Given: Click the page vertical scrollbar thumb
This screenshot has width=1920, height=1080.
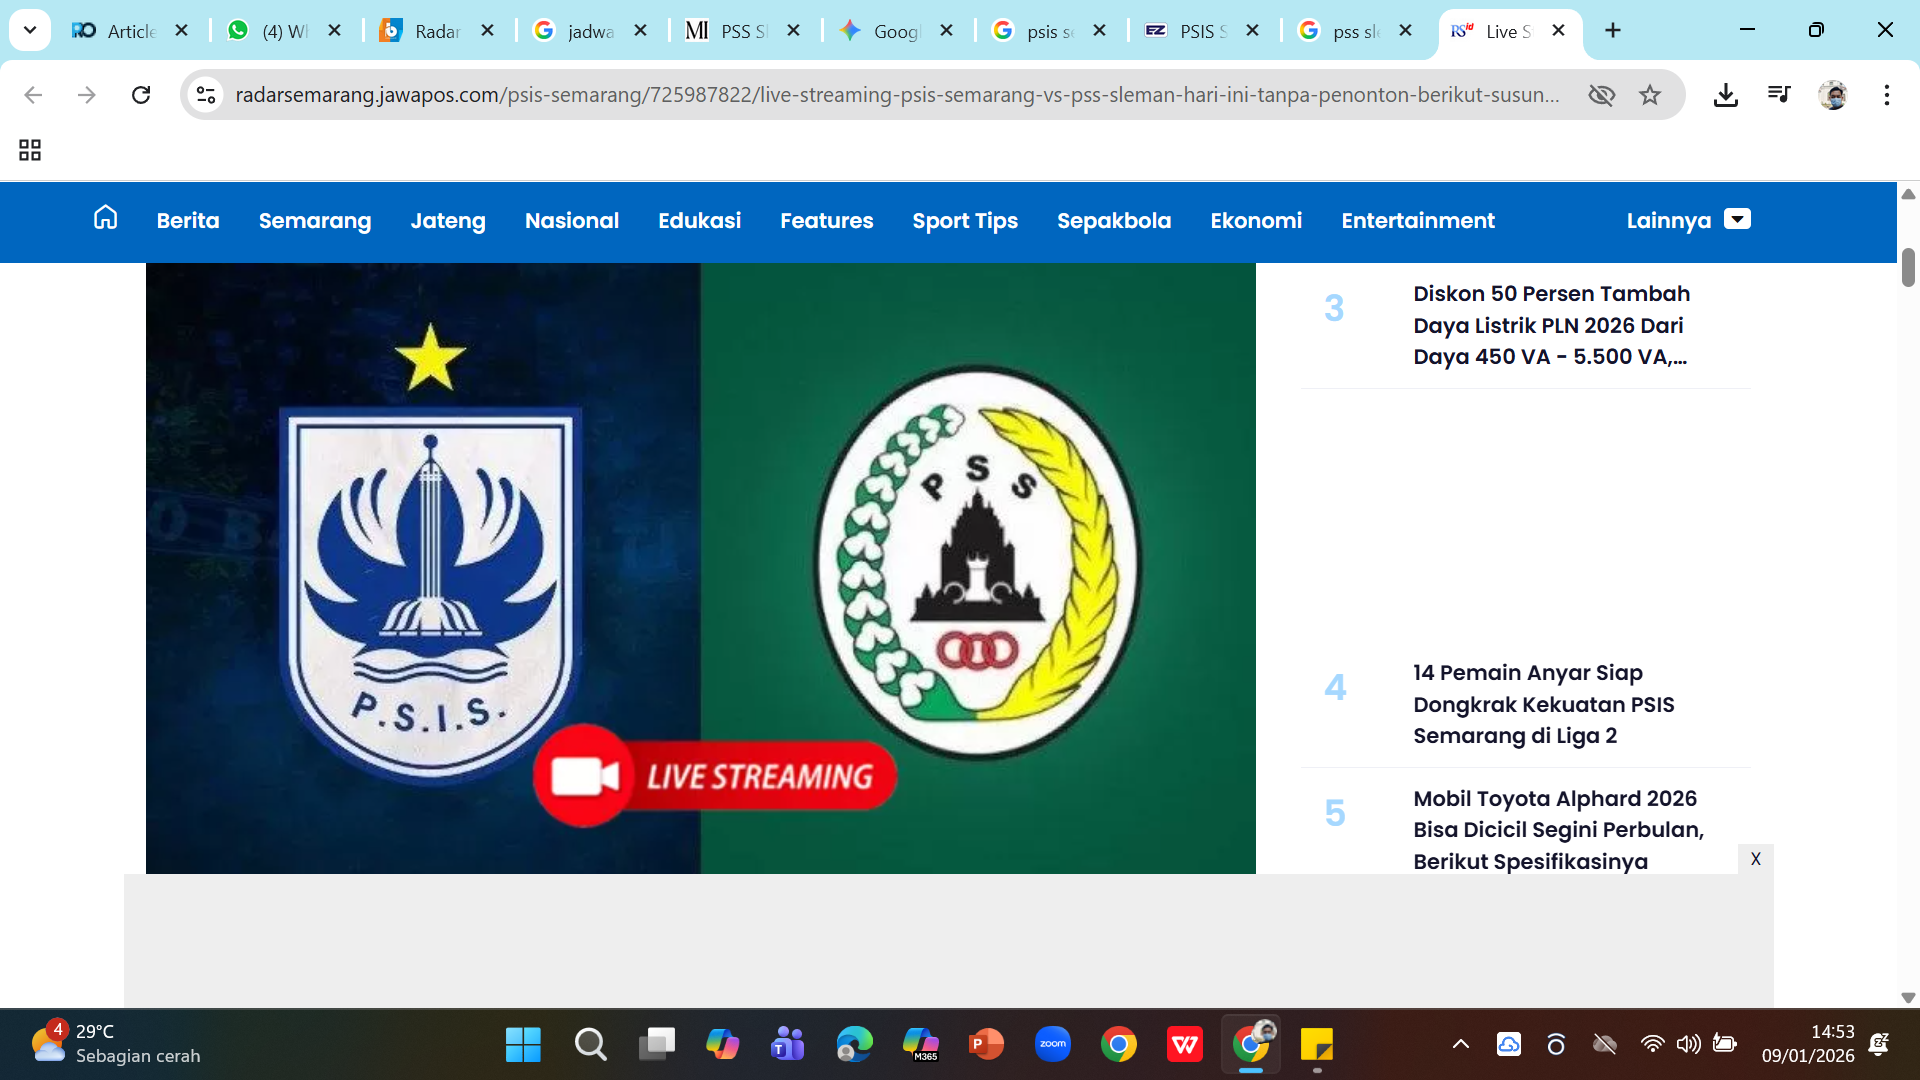Looking at the screenshot, I should click(1908, 267).
